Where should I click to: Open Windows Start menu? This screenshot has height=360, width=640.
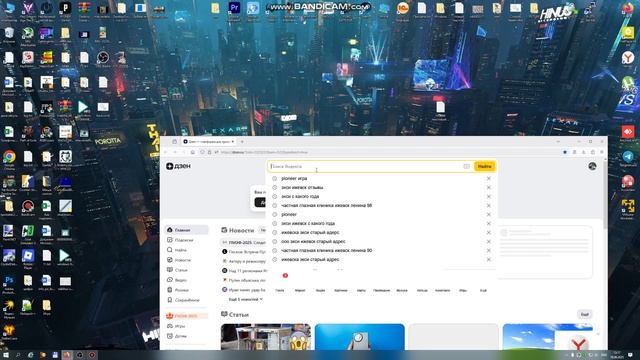6,355
